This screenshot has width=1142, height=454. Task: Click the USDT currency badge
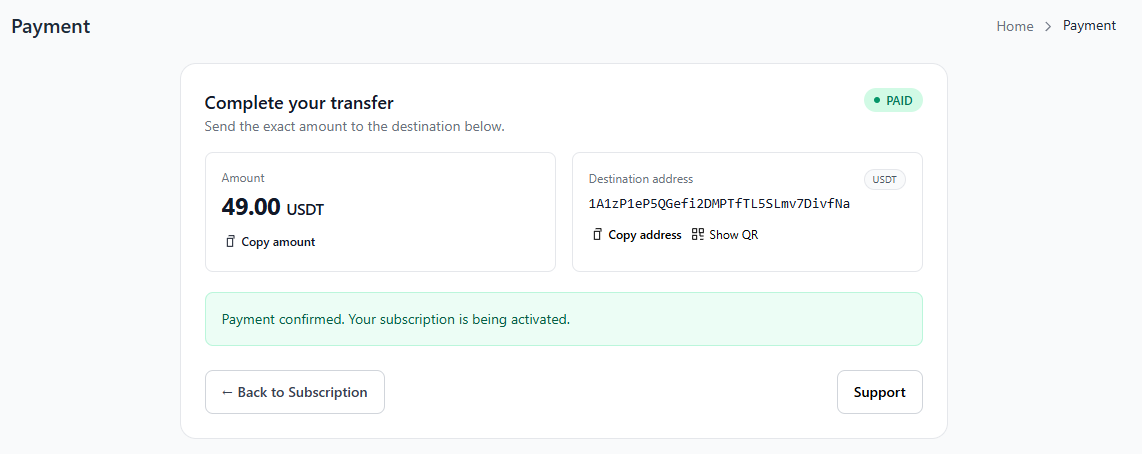pos(885,180)
